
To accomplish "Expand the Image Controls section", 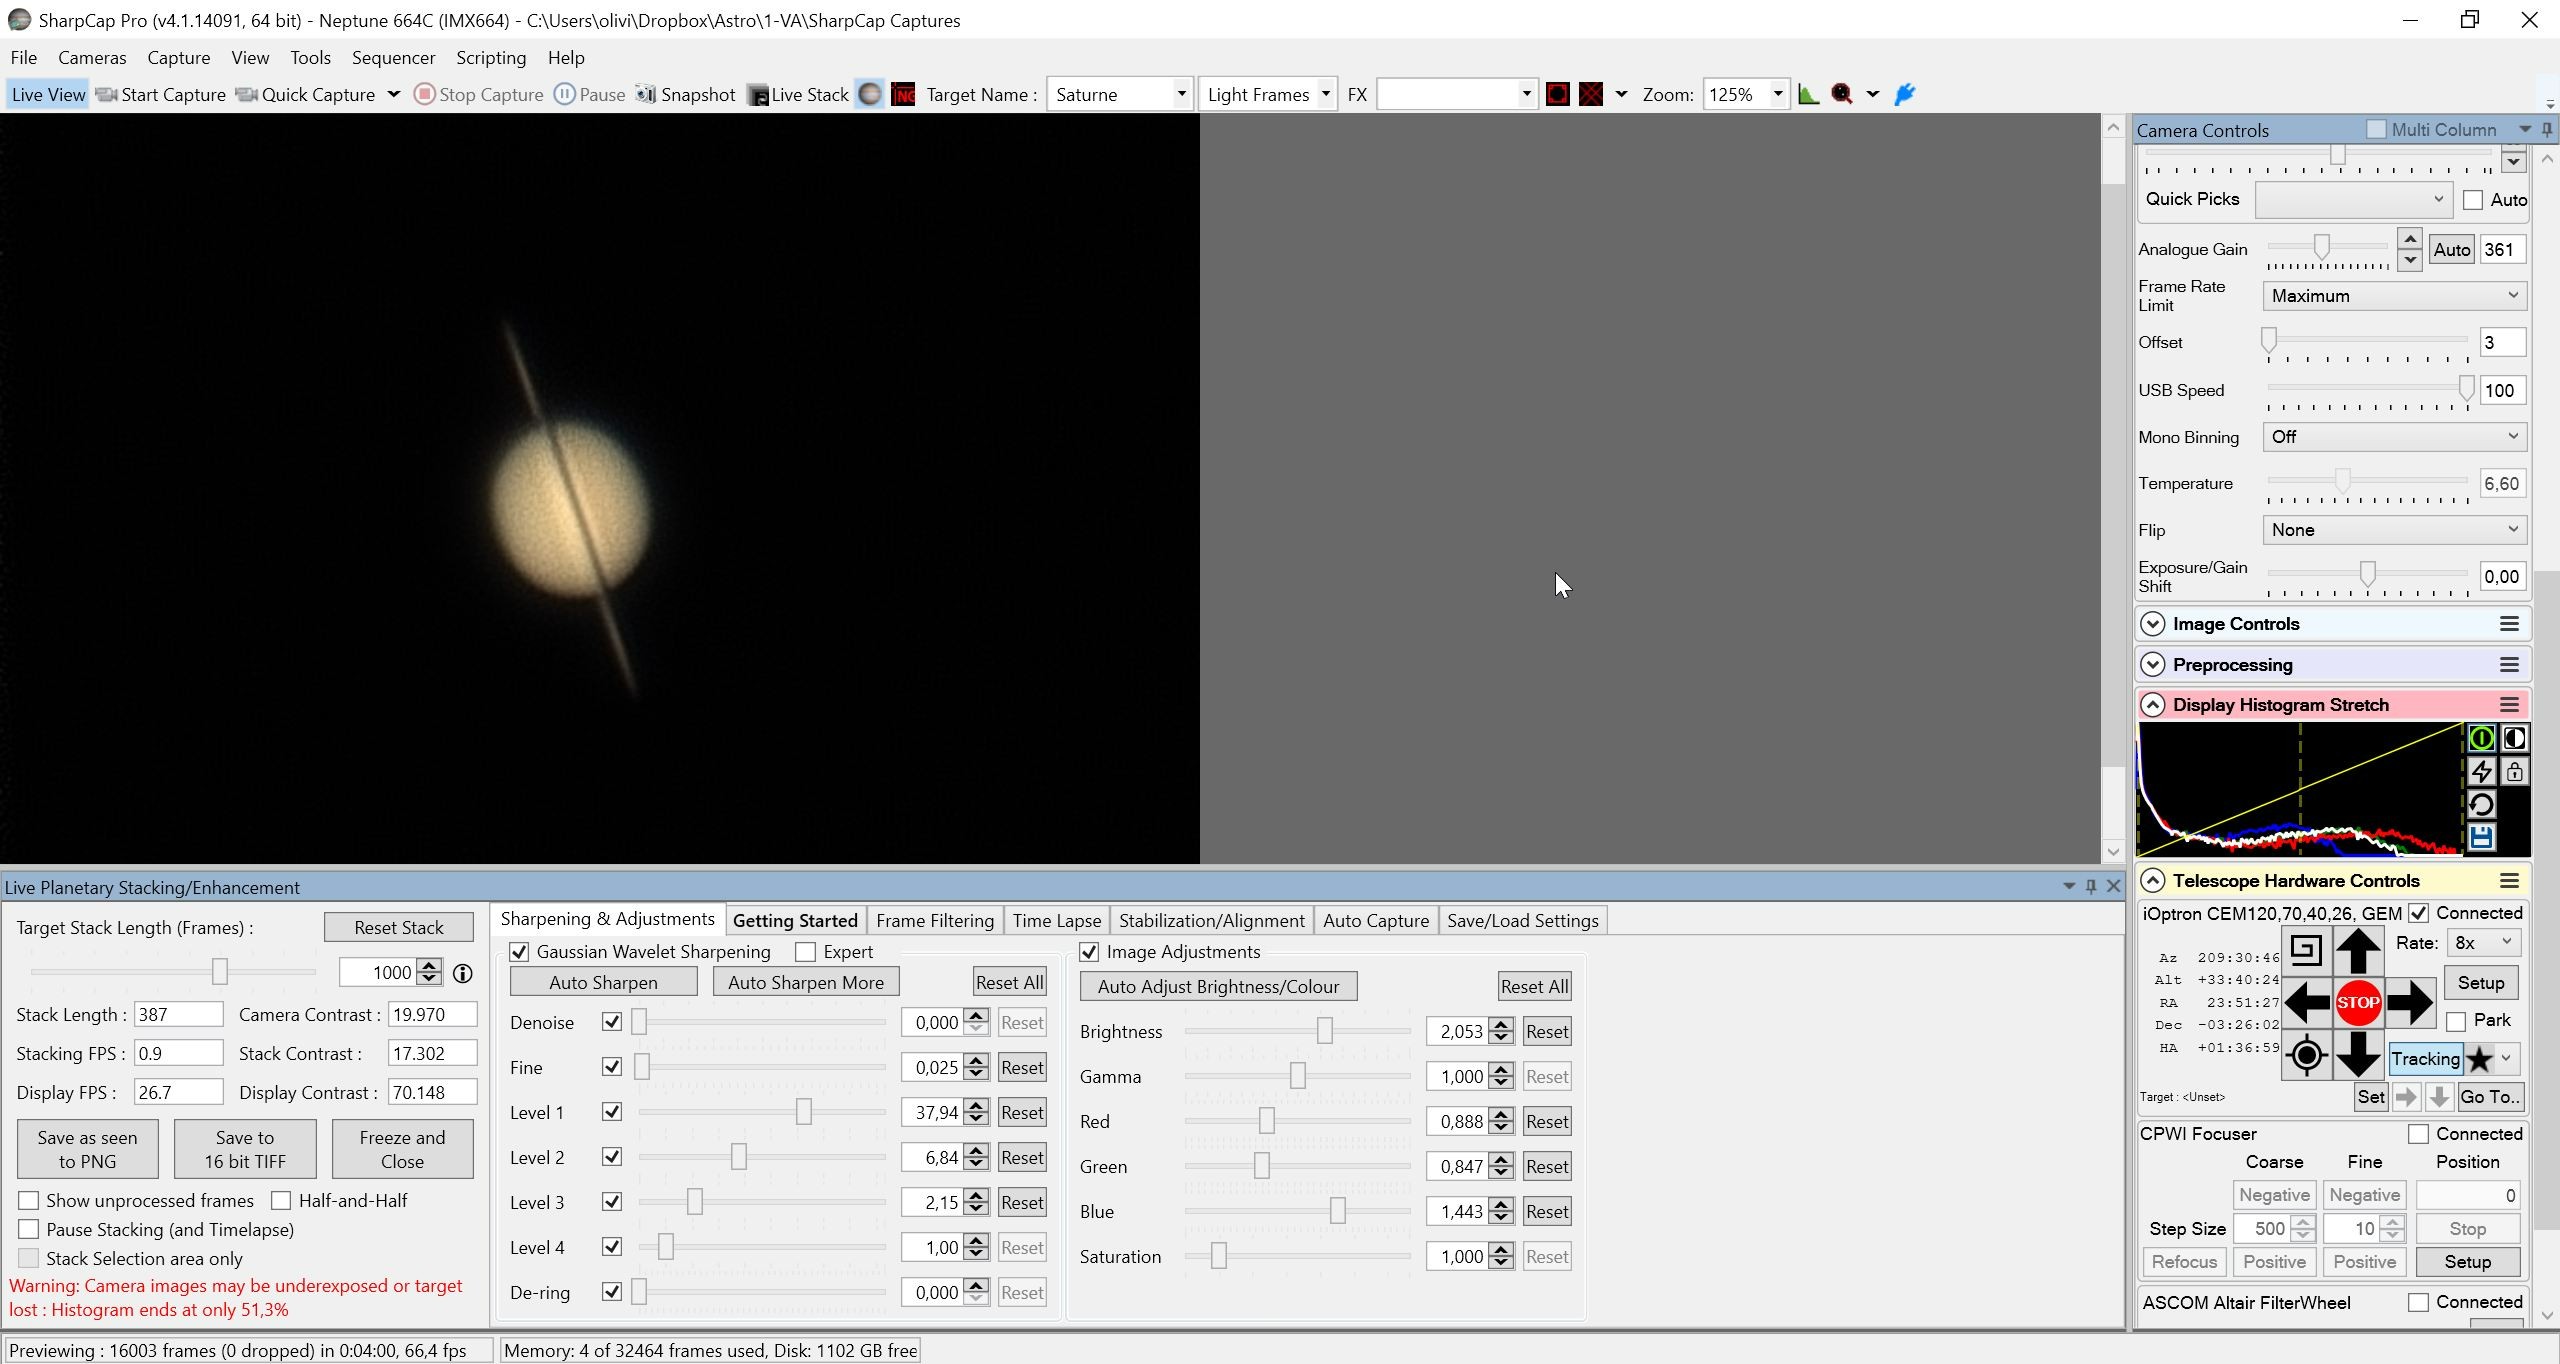I will (2153, 624).
